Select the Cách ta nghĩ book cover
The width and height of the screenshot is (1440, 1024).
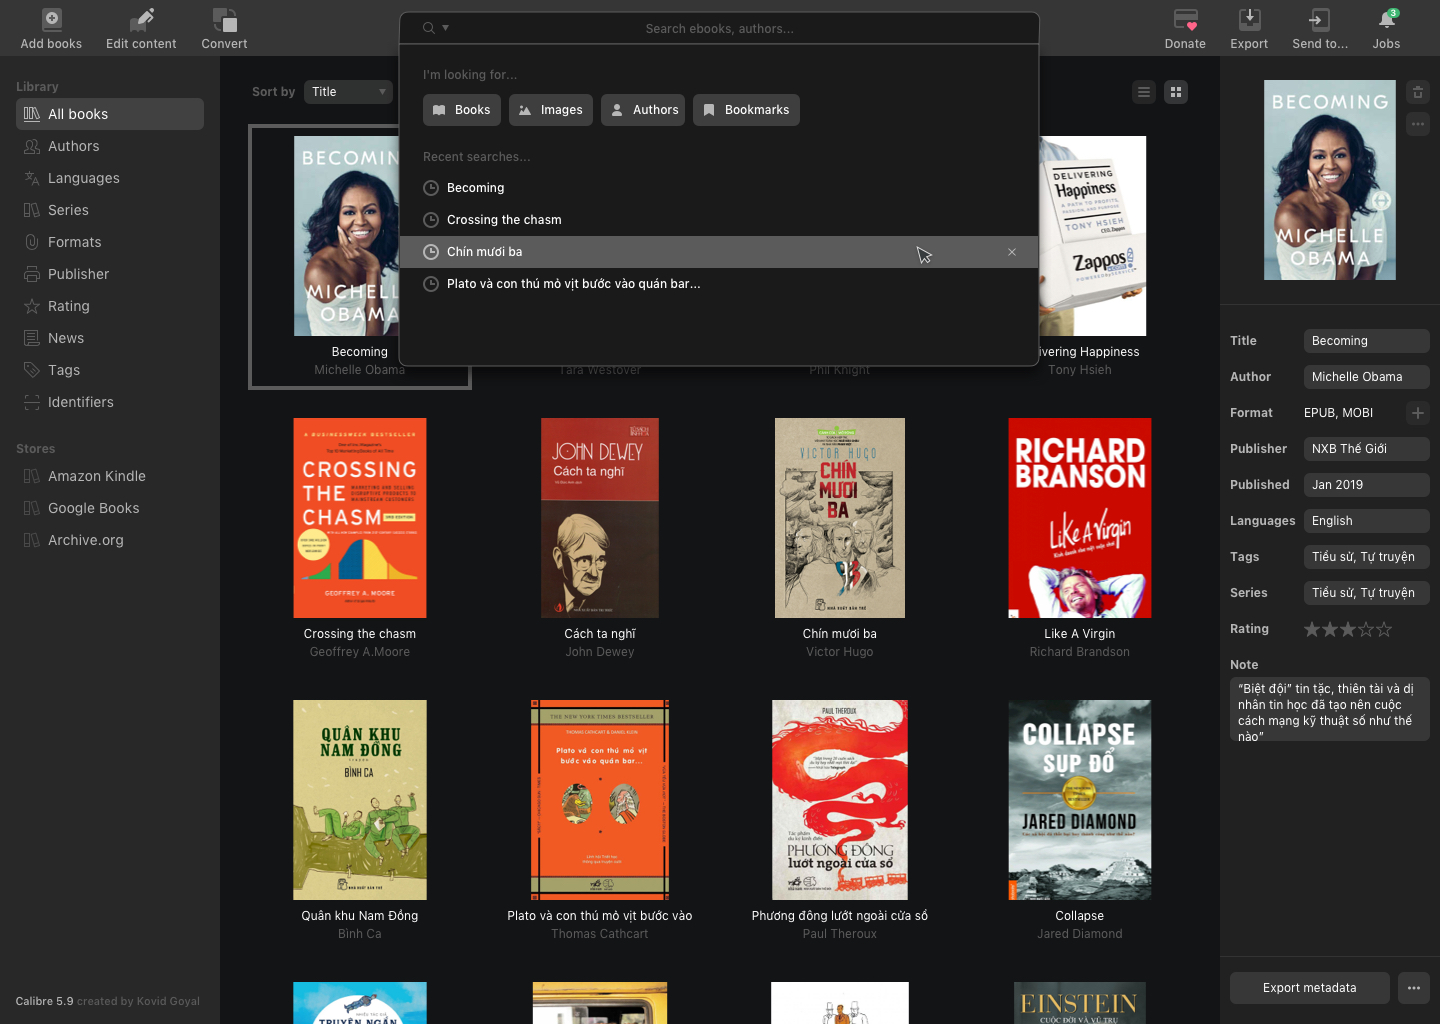click(x=600, y=518)
